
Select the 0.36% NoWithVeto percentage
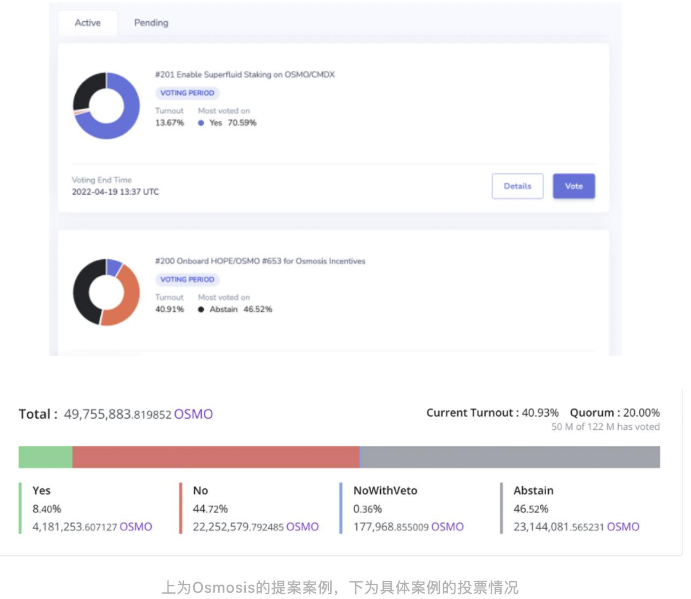point(368,509)
